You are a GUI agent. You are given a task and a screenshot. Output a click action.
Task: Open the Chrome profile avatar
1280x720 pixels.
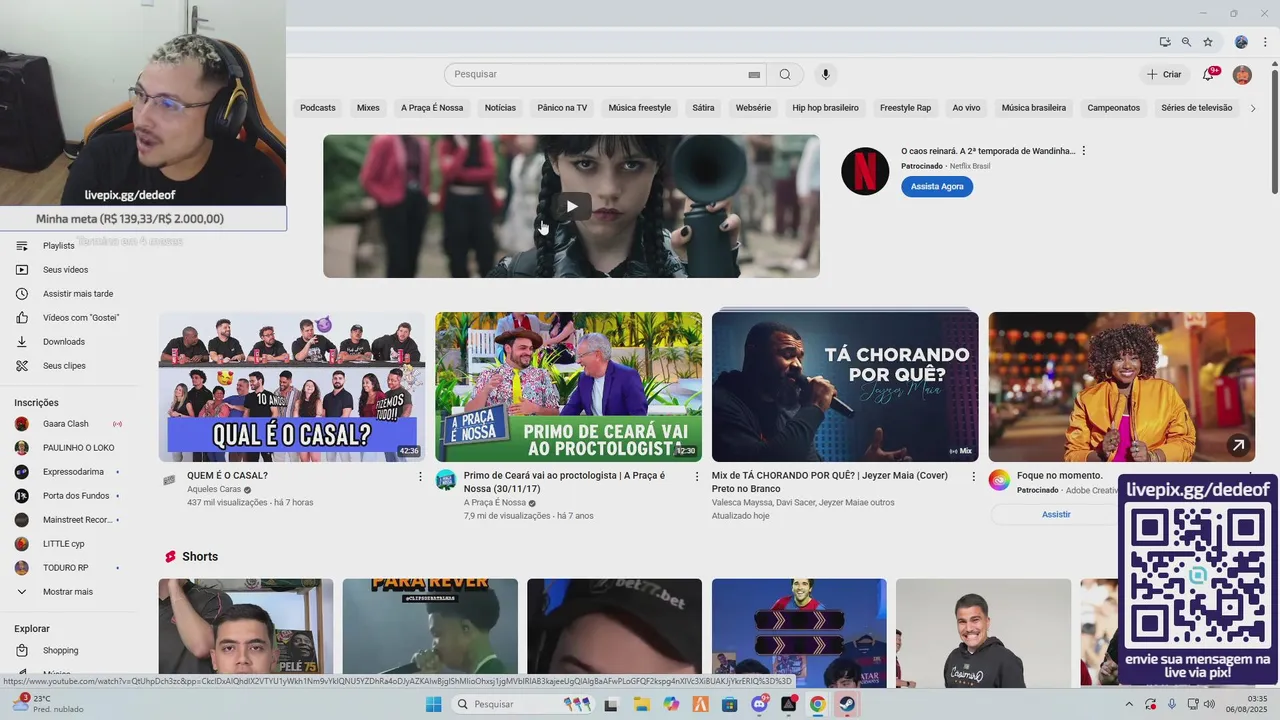pos(1241,42)
